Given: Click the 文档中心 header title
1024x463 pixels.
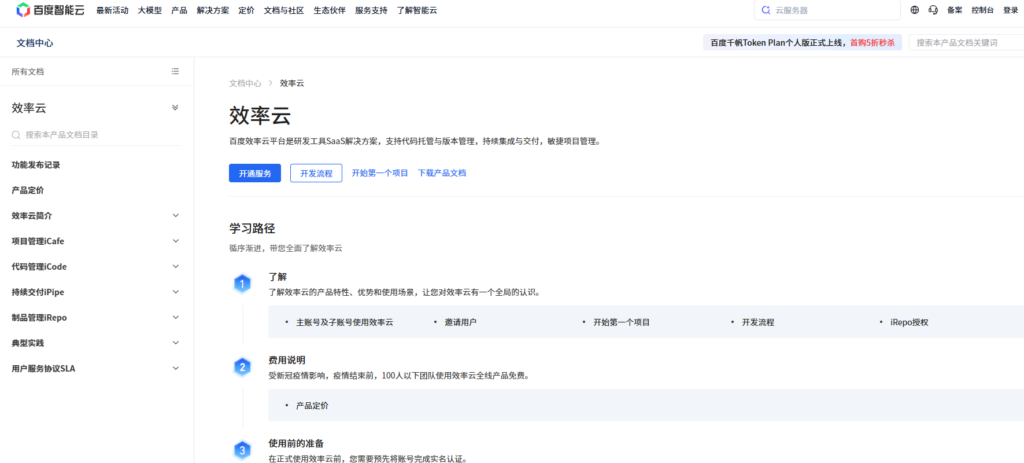Looking at the screenshot, I should tap(35, 43).
